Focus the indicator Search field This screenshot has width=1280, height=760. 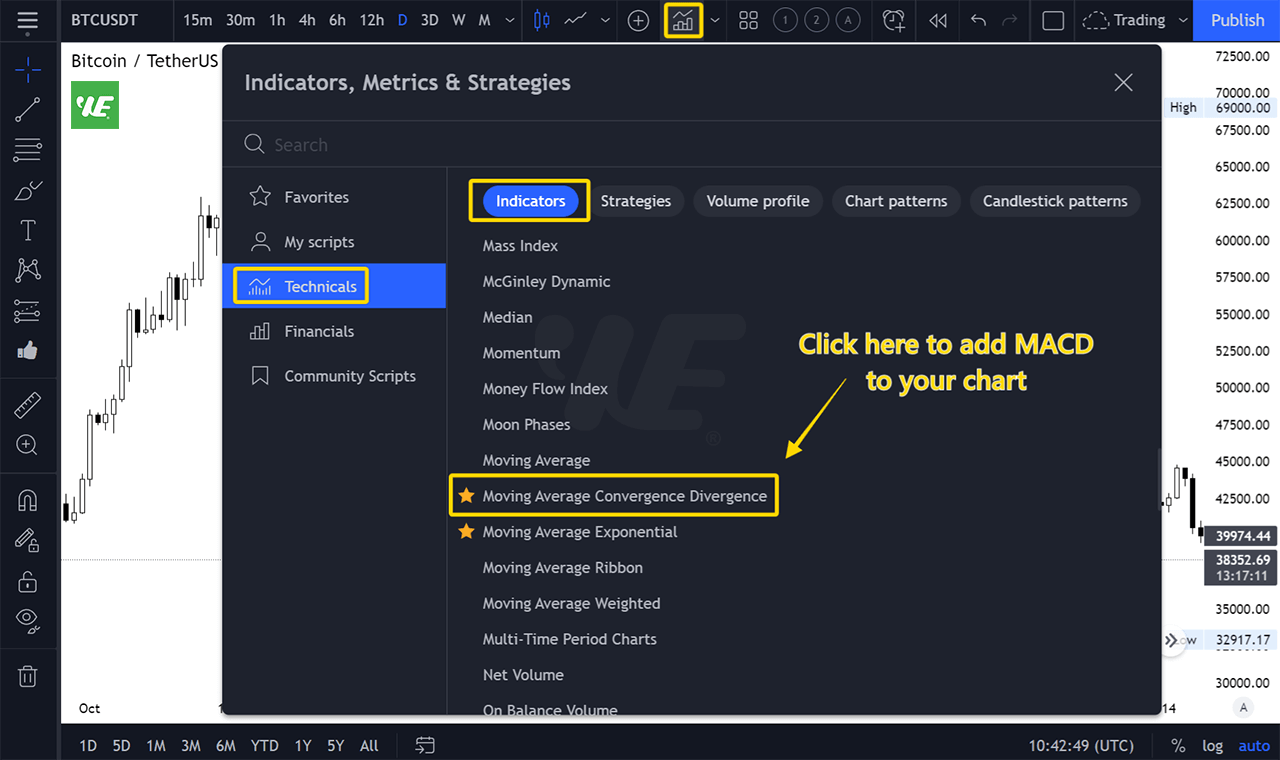(691, 145)
